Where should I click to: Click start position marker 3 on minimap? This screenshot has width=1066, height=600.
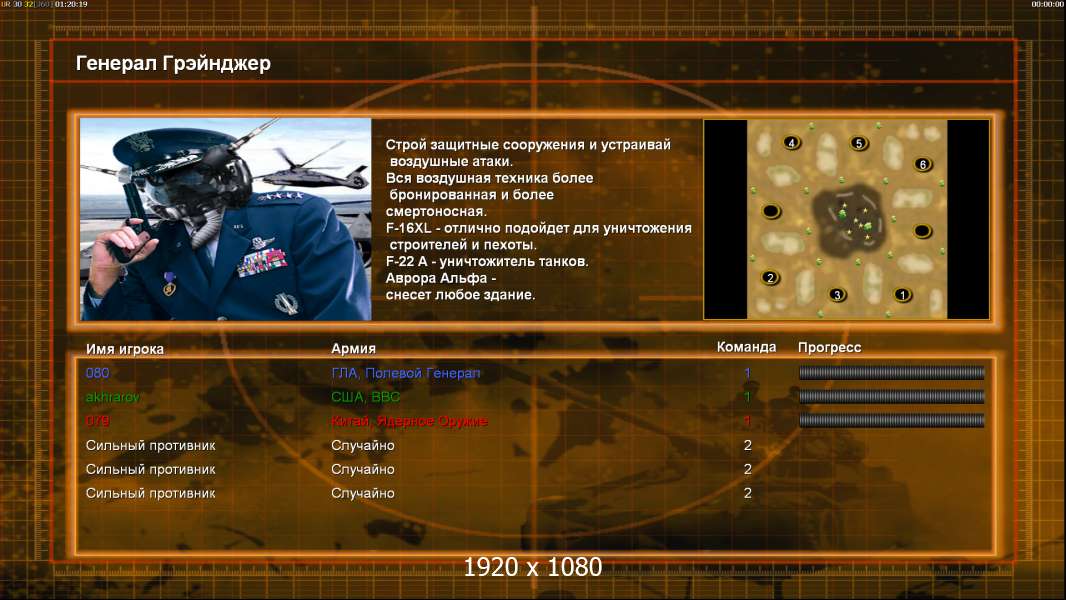pyautogui.click(x=838, y=295)
